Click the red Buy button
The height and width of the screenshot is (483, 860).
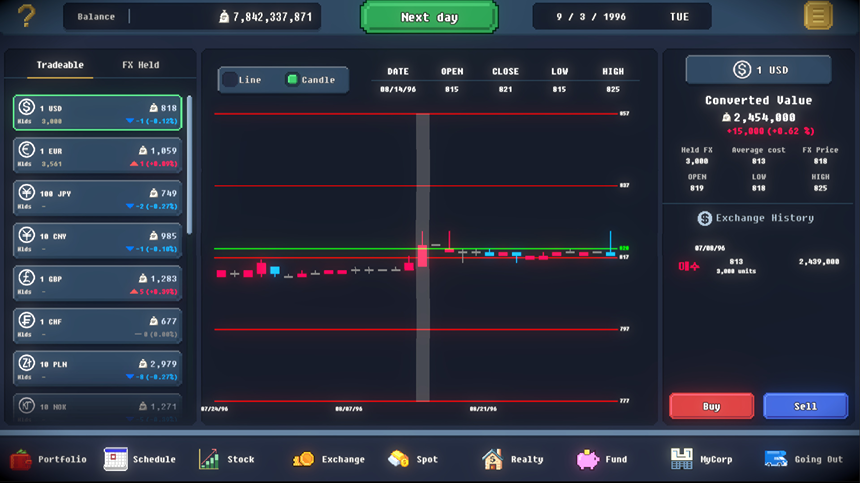coord(711,406)
